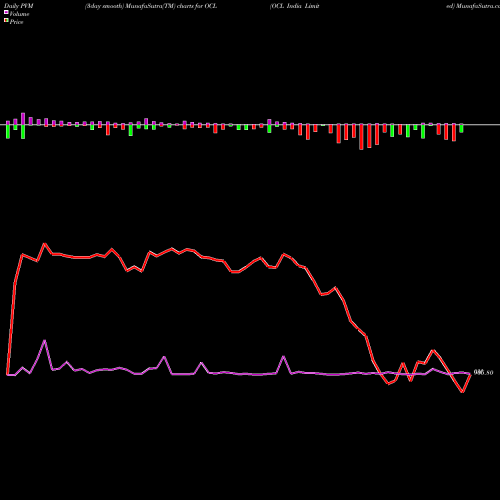
Task: Select the 'Price' legend label
Action: (16, 22)
